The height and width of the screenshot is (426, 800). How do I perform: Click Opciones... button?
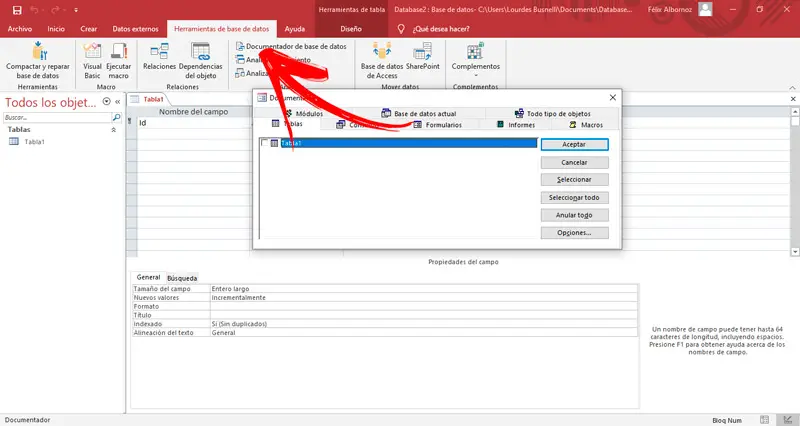coord(574,233)
